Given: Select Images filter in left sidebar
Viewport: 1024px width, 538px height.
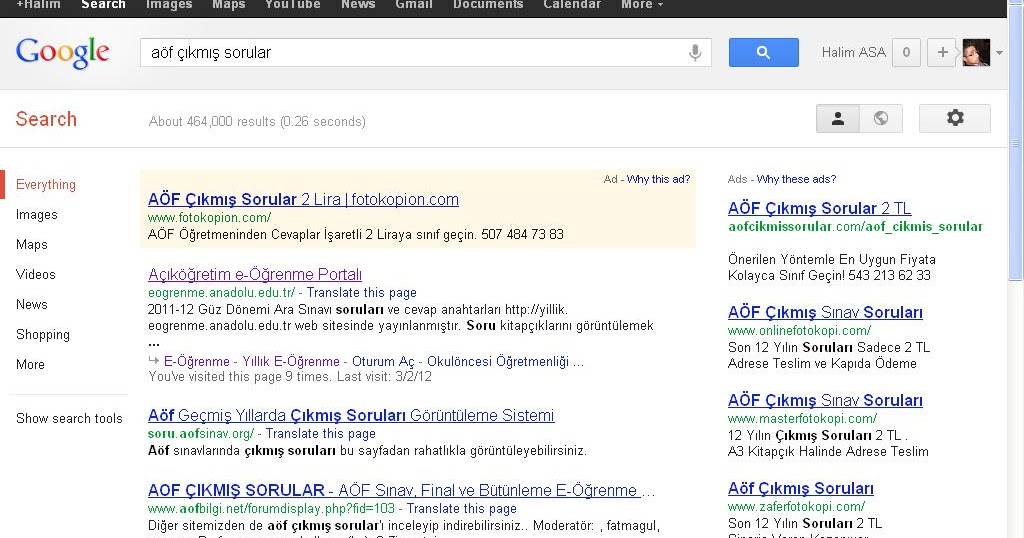Looking at the screenshot, I should tap(37, 215).
